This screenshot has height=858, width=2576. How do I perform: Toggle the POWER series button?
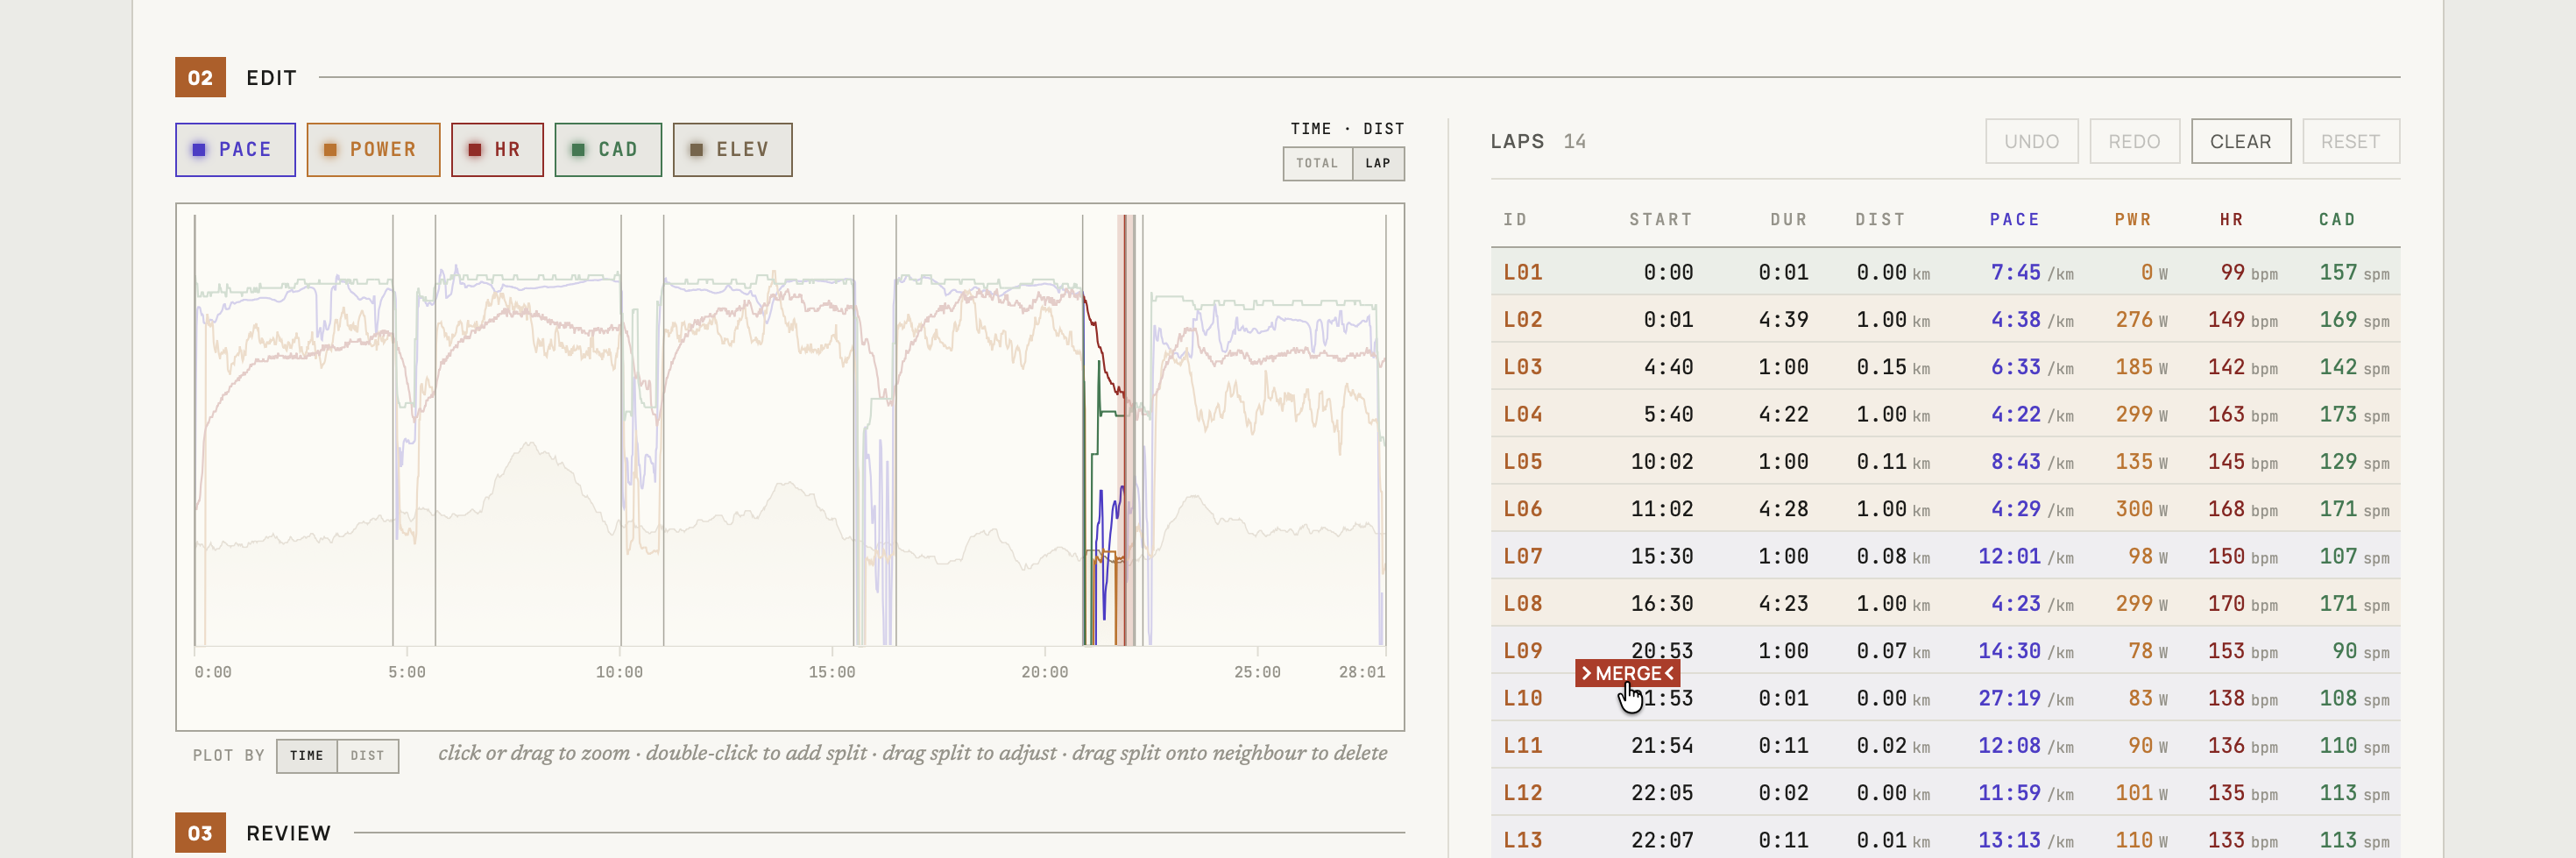(373, 150)
